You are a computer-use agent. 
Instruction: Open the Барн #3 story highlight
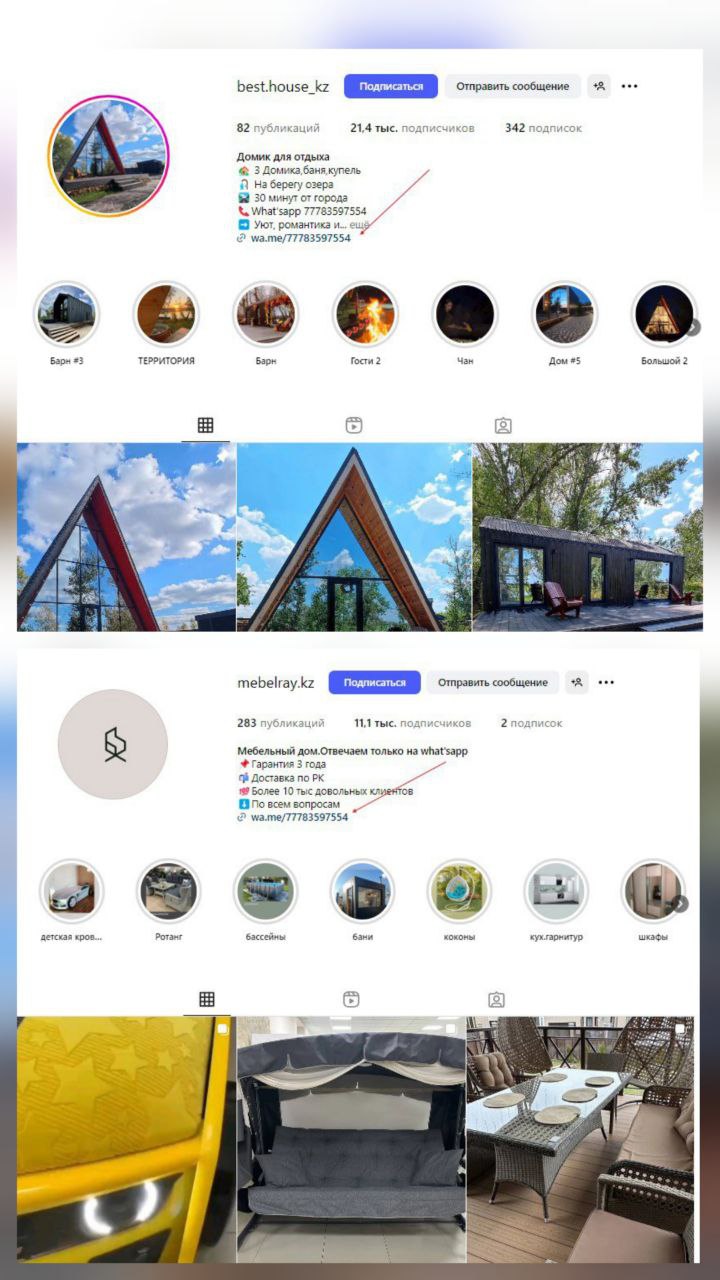click(x=66, y=314)
